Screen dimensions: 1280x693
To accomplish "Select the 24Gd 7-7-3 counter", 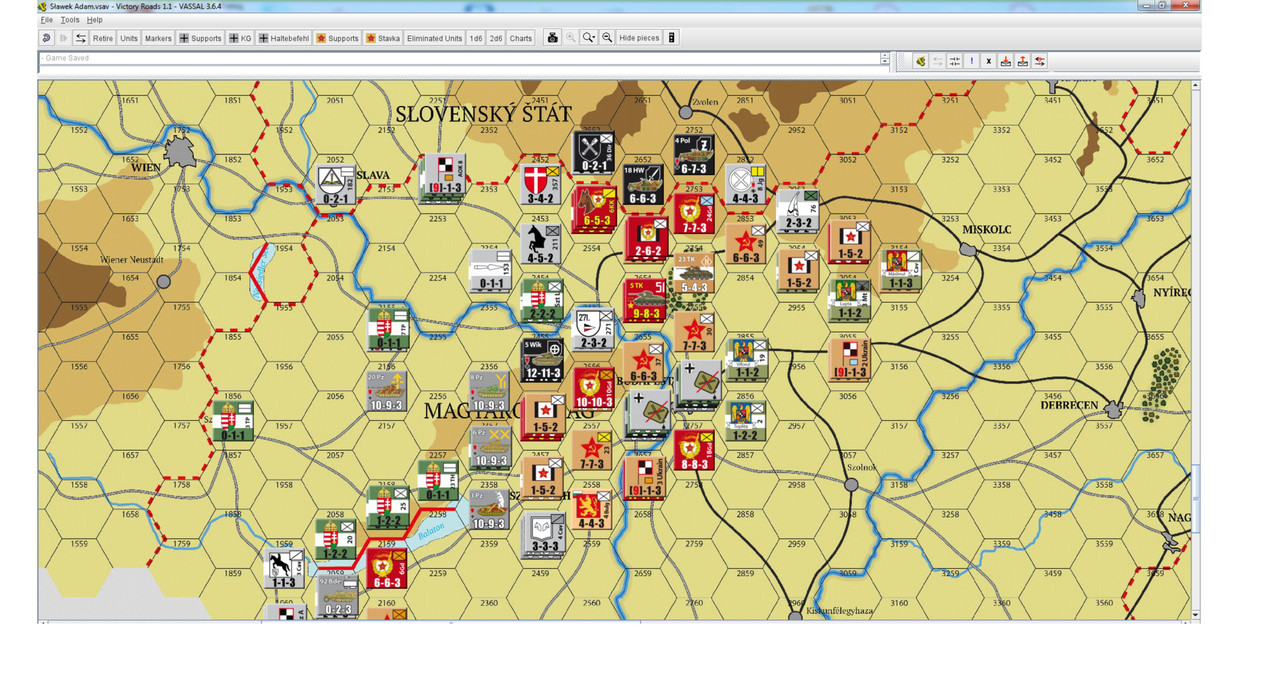I will coord(692,214).
